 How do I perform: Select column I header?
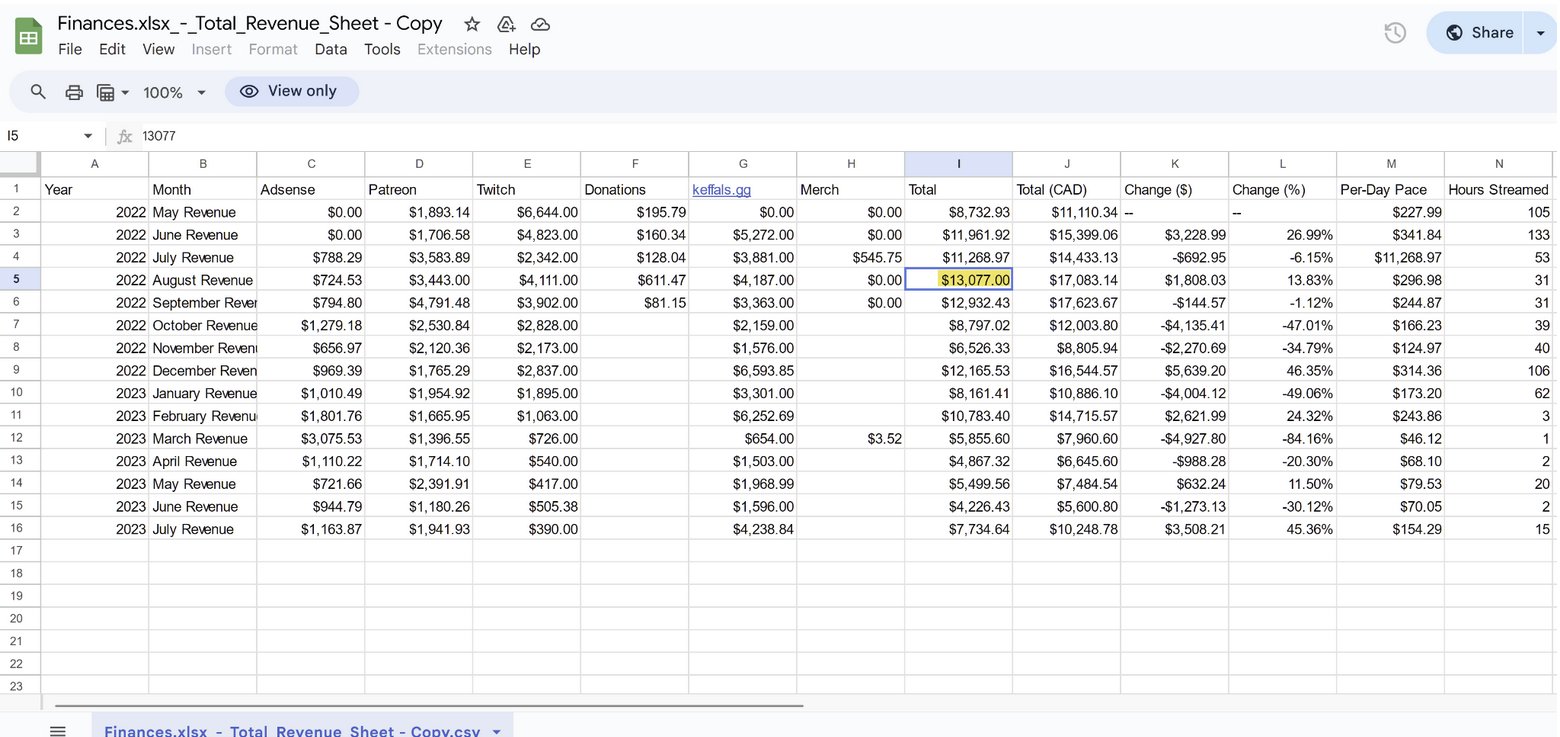(958, 164)
